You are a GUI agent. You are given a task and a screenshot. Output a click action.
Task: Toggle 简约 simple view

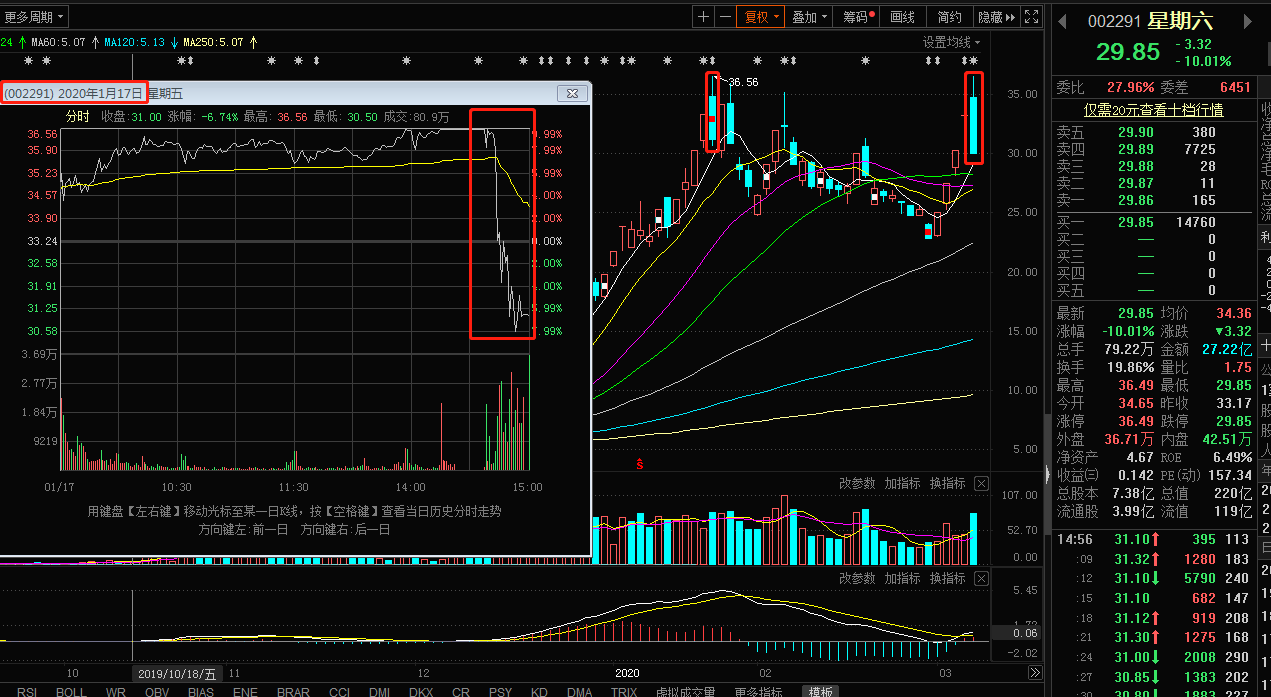pyautogui.click(x=949, y=17)
